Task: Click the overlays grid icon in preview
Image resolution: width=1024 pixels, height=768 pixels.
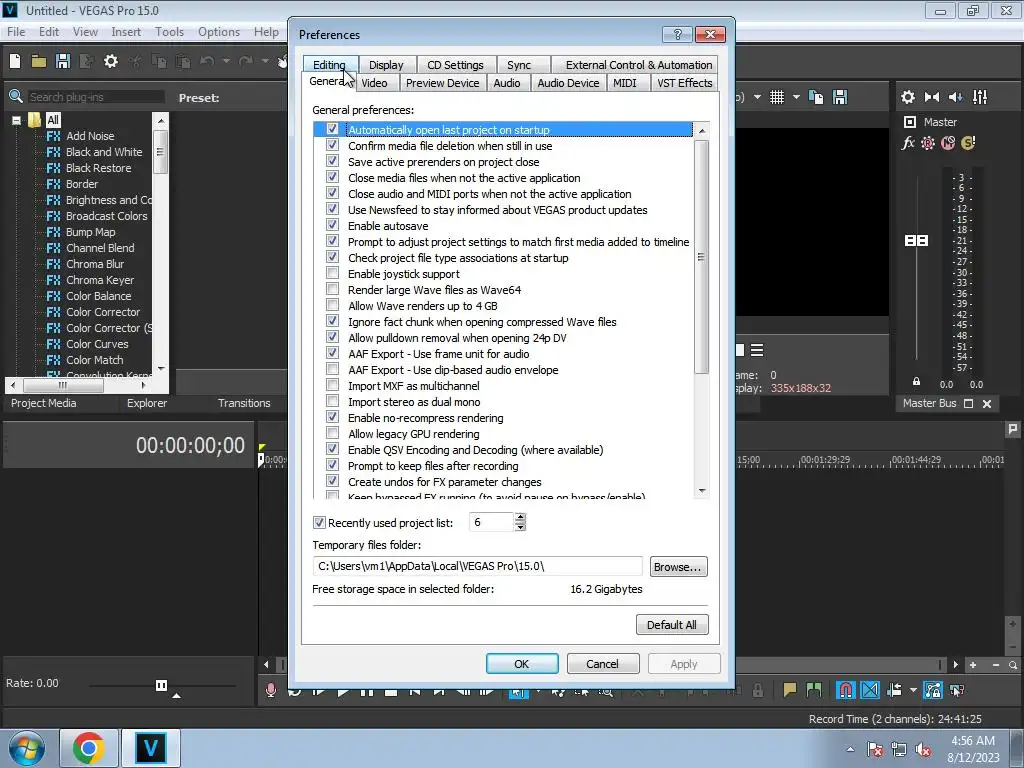Action: click(x=776, y=97)
